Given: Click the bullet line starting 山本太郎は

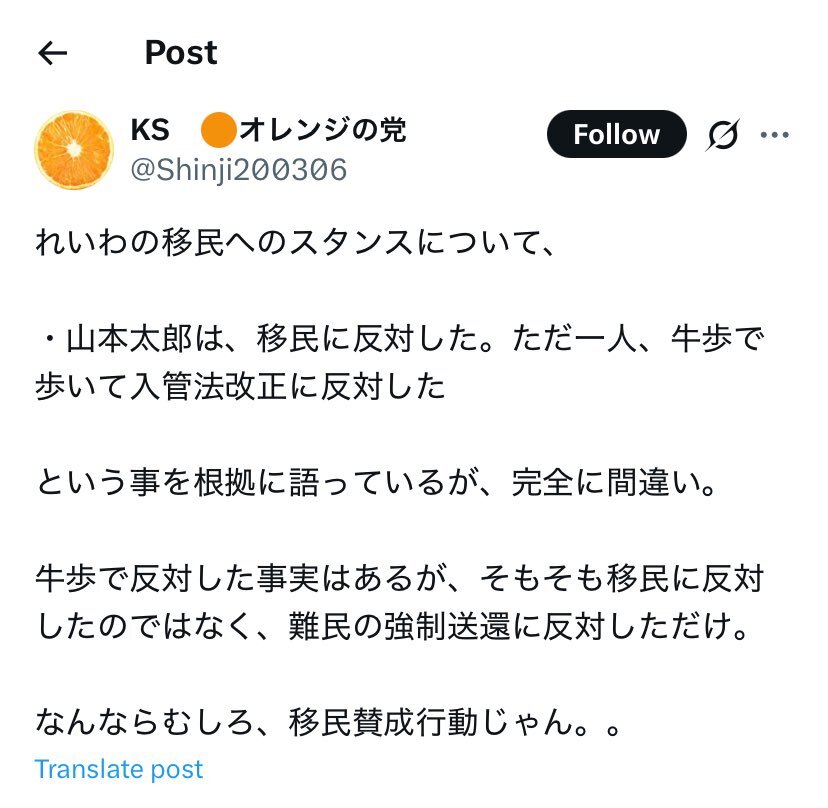Looking at the screenshot, I should (400, 339).
